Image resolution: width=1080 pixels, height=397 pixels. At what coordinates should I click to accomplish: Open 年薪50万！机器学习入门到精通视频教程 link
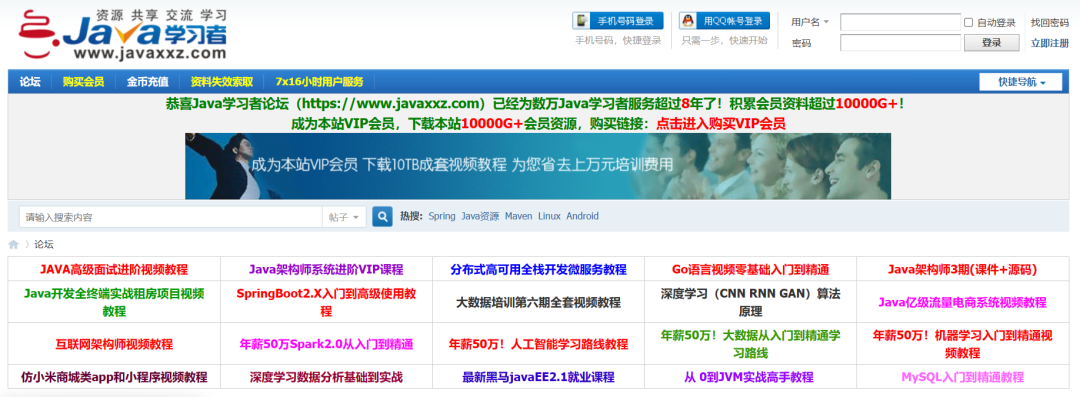[x=962, y=344]
